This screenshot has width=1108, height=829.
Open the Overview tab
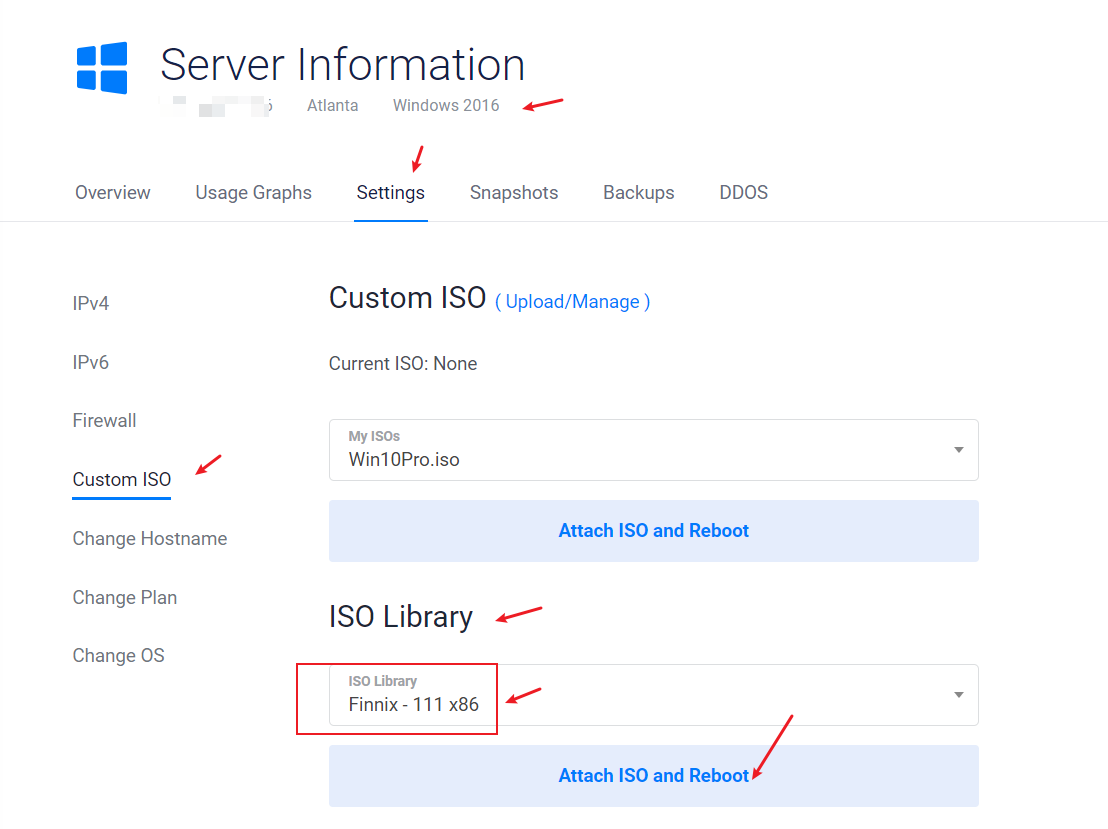tap(113, 193)
